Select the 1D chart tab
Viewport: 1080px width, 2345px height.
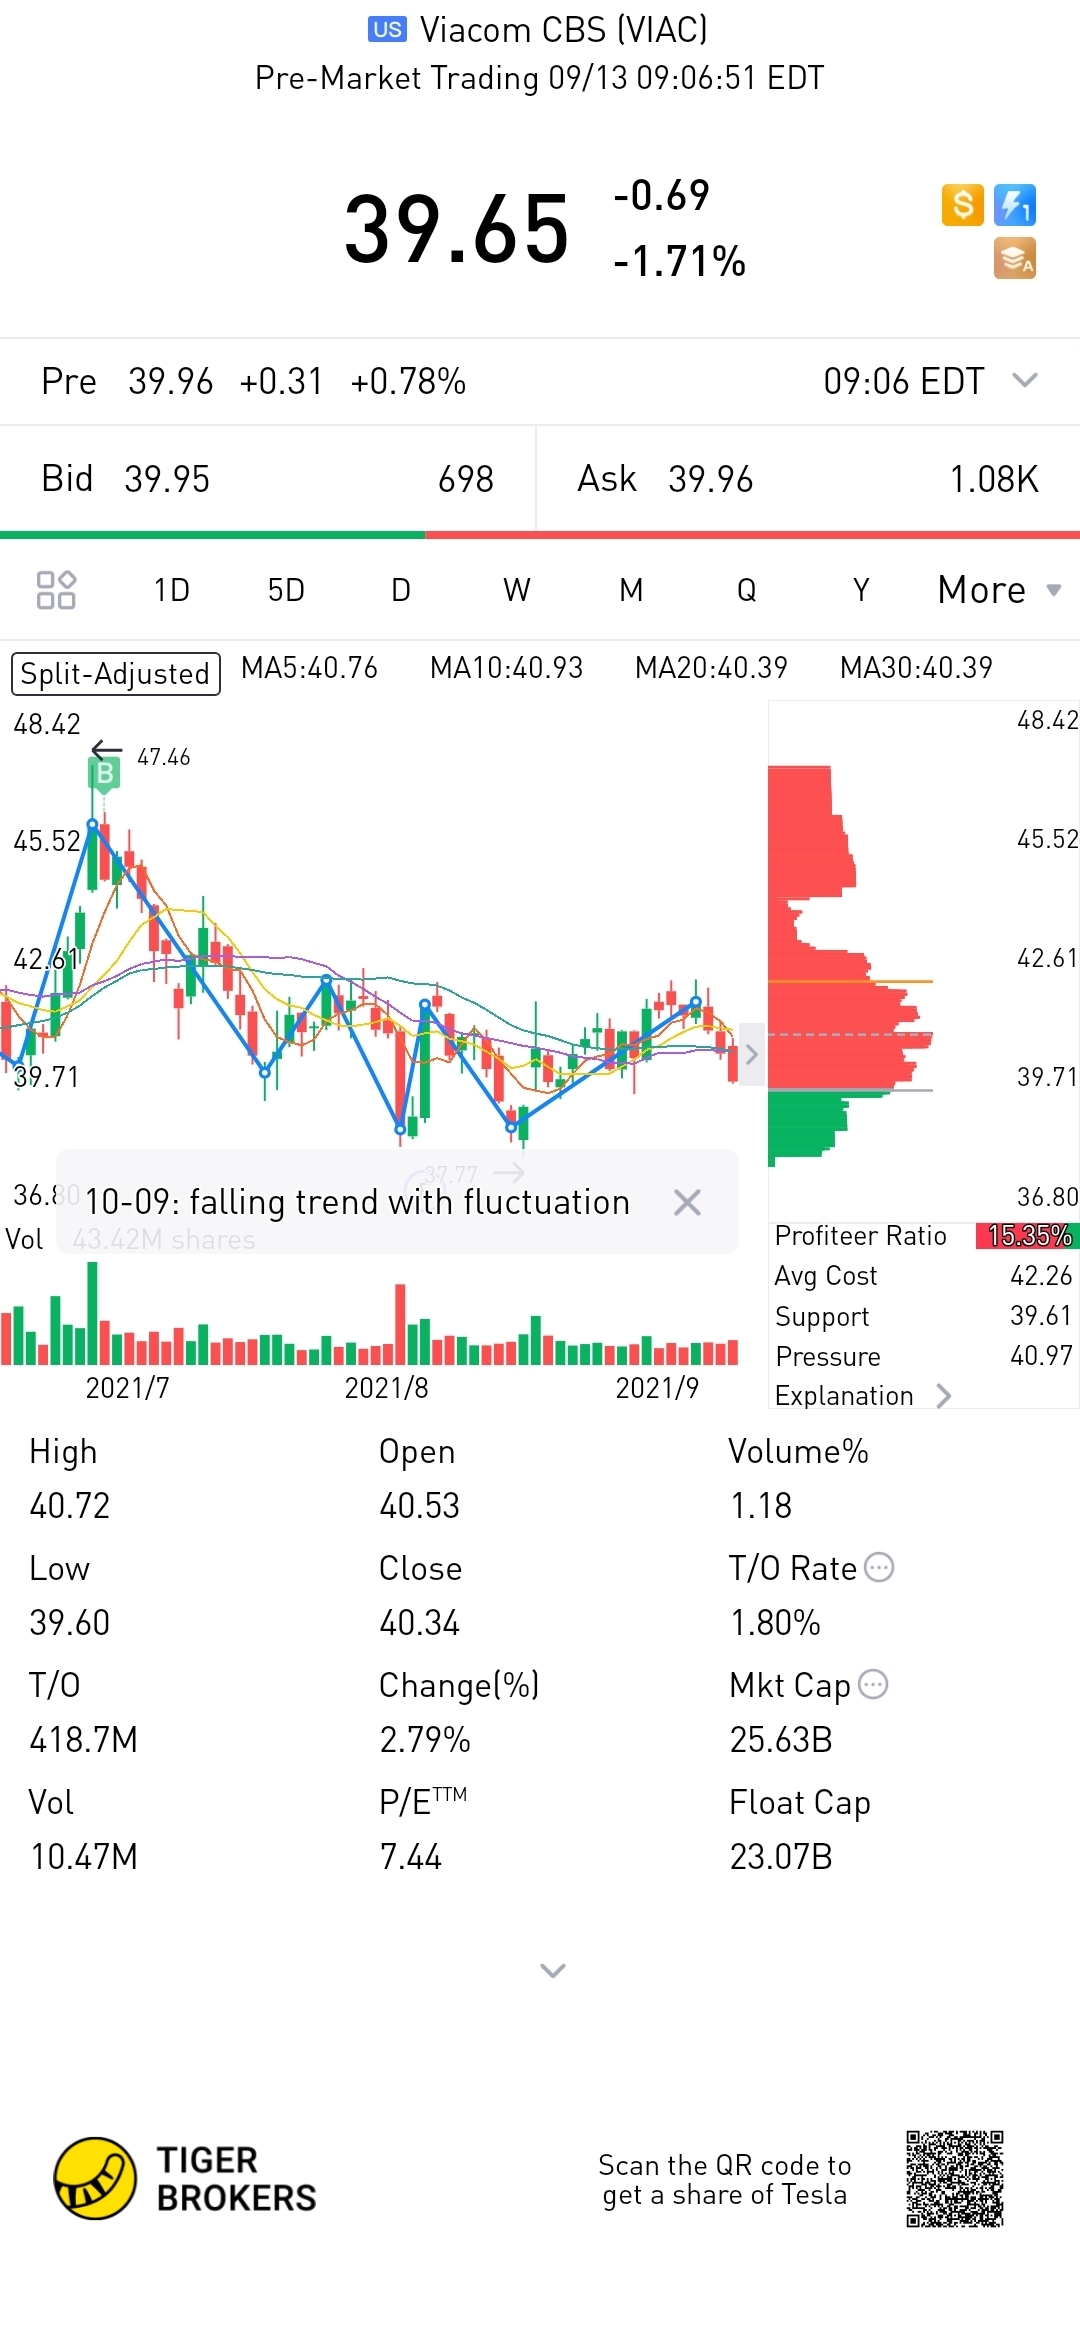click(171, 590)
